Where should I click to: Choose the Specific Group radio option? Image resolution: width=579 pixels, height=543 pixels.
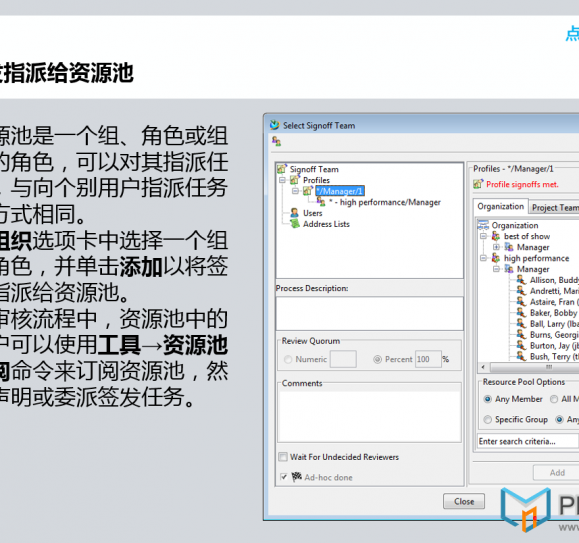(488, 420)
